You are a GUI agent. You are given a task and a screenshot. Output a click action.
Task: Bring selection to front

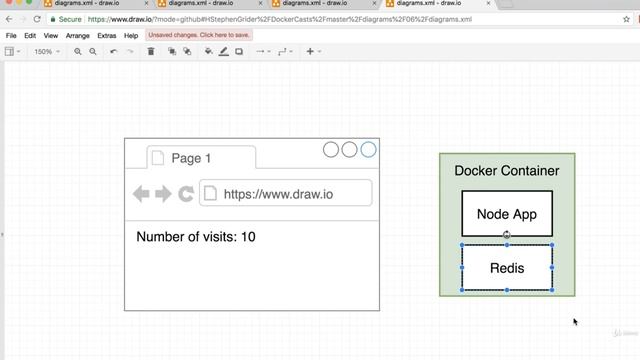click(x=172, y=51)
